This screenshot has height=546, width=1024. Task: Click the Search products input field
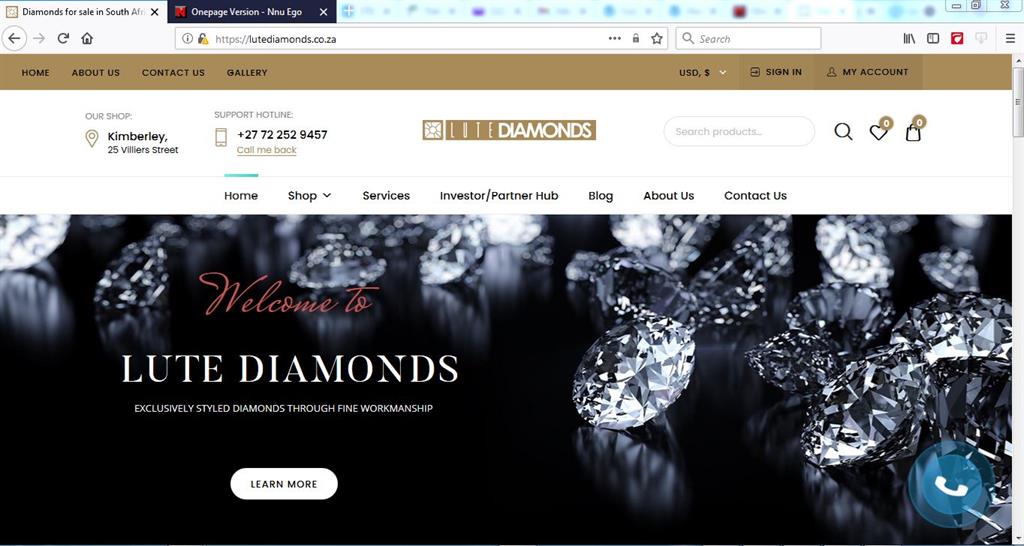[739, 131]
